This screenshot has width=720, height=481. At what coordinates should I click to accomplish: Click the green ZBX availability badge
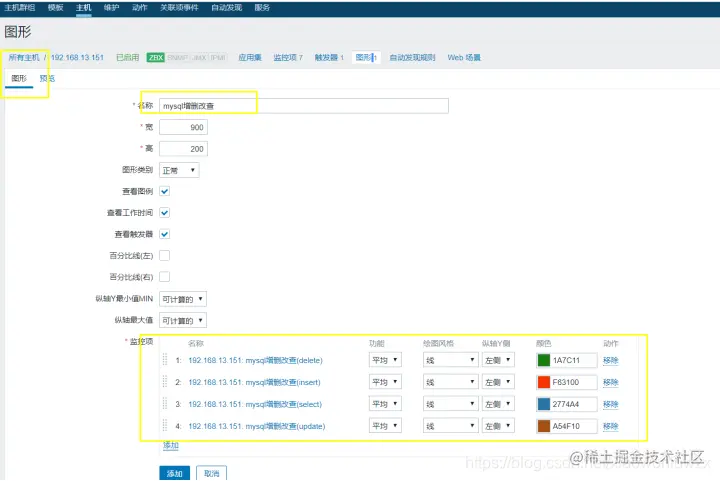tap(156, 57)
